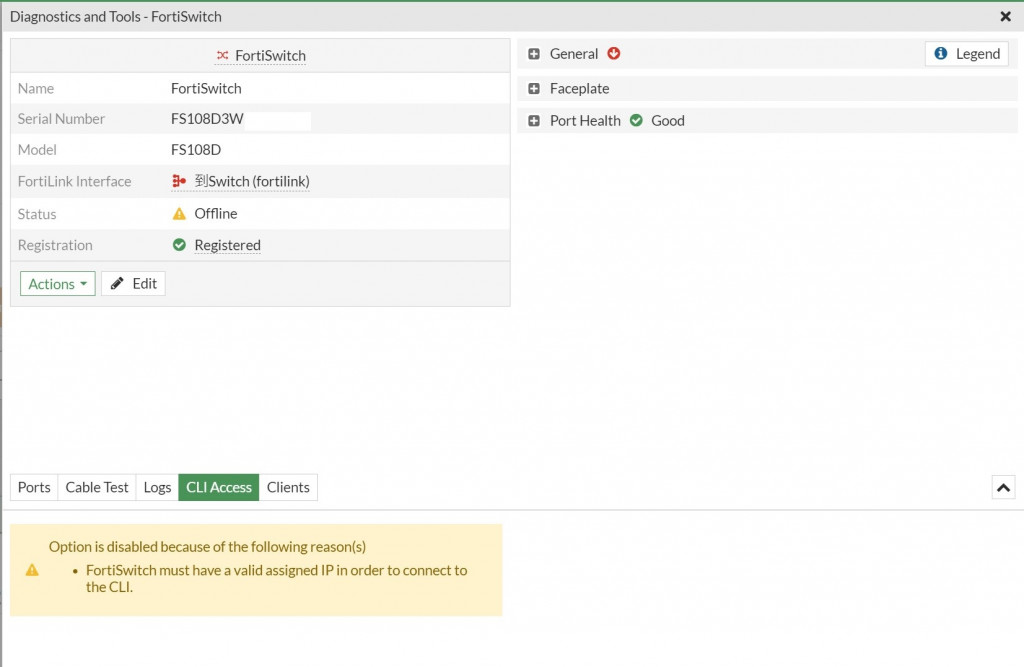
Task: Switch to the Cable Test tab
Action: [97, 487]
